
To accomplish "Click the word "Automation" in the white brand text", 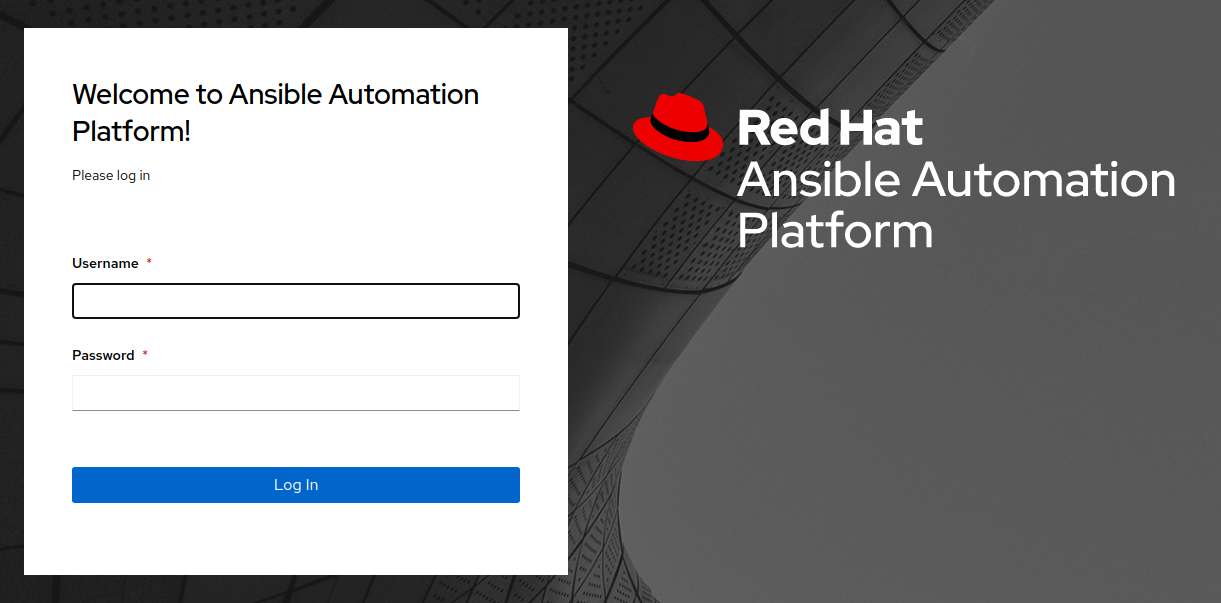I will click(1044, 180).
